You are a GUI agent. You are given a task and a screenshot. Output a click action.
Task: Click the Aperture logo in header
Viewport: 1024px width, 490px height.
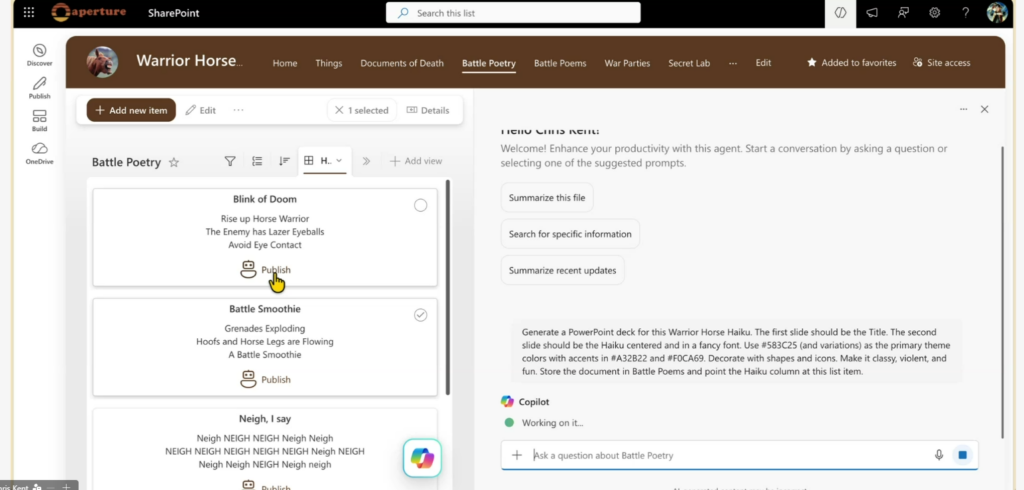(89, 12)
